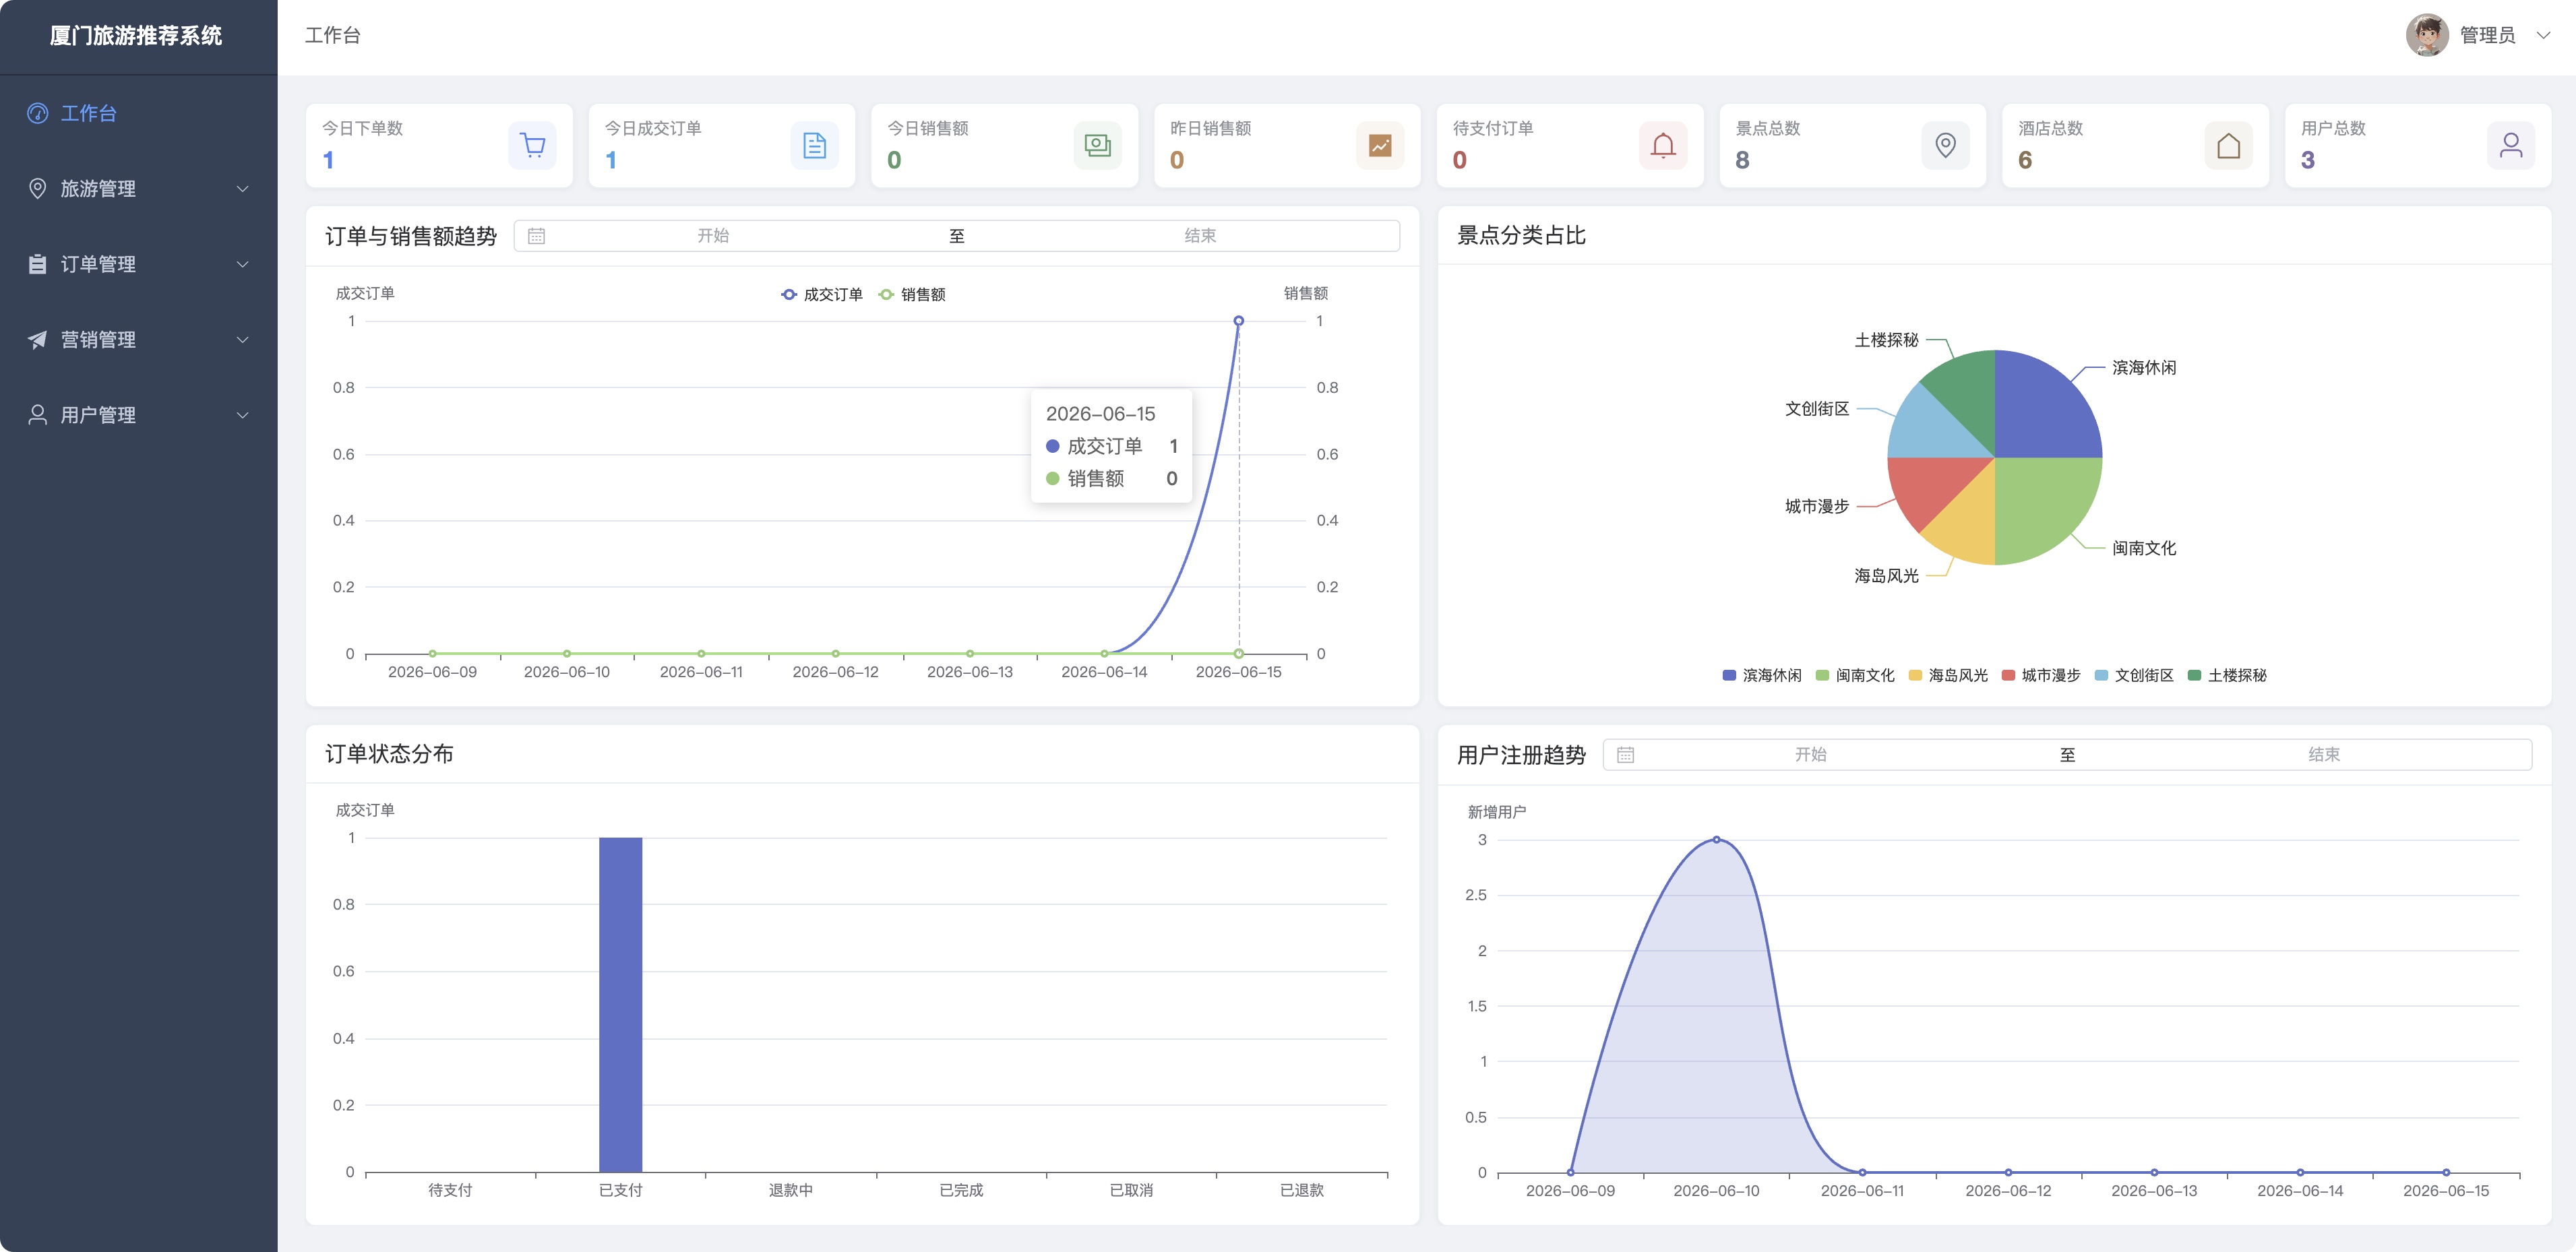Viewport: 2576px width, 1252px height.
Task: Open the 订单管理 sidebar menu
Action: [139, 264]
